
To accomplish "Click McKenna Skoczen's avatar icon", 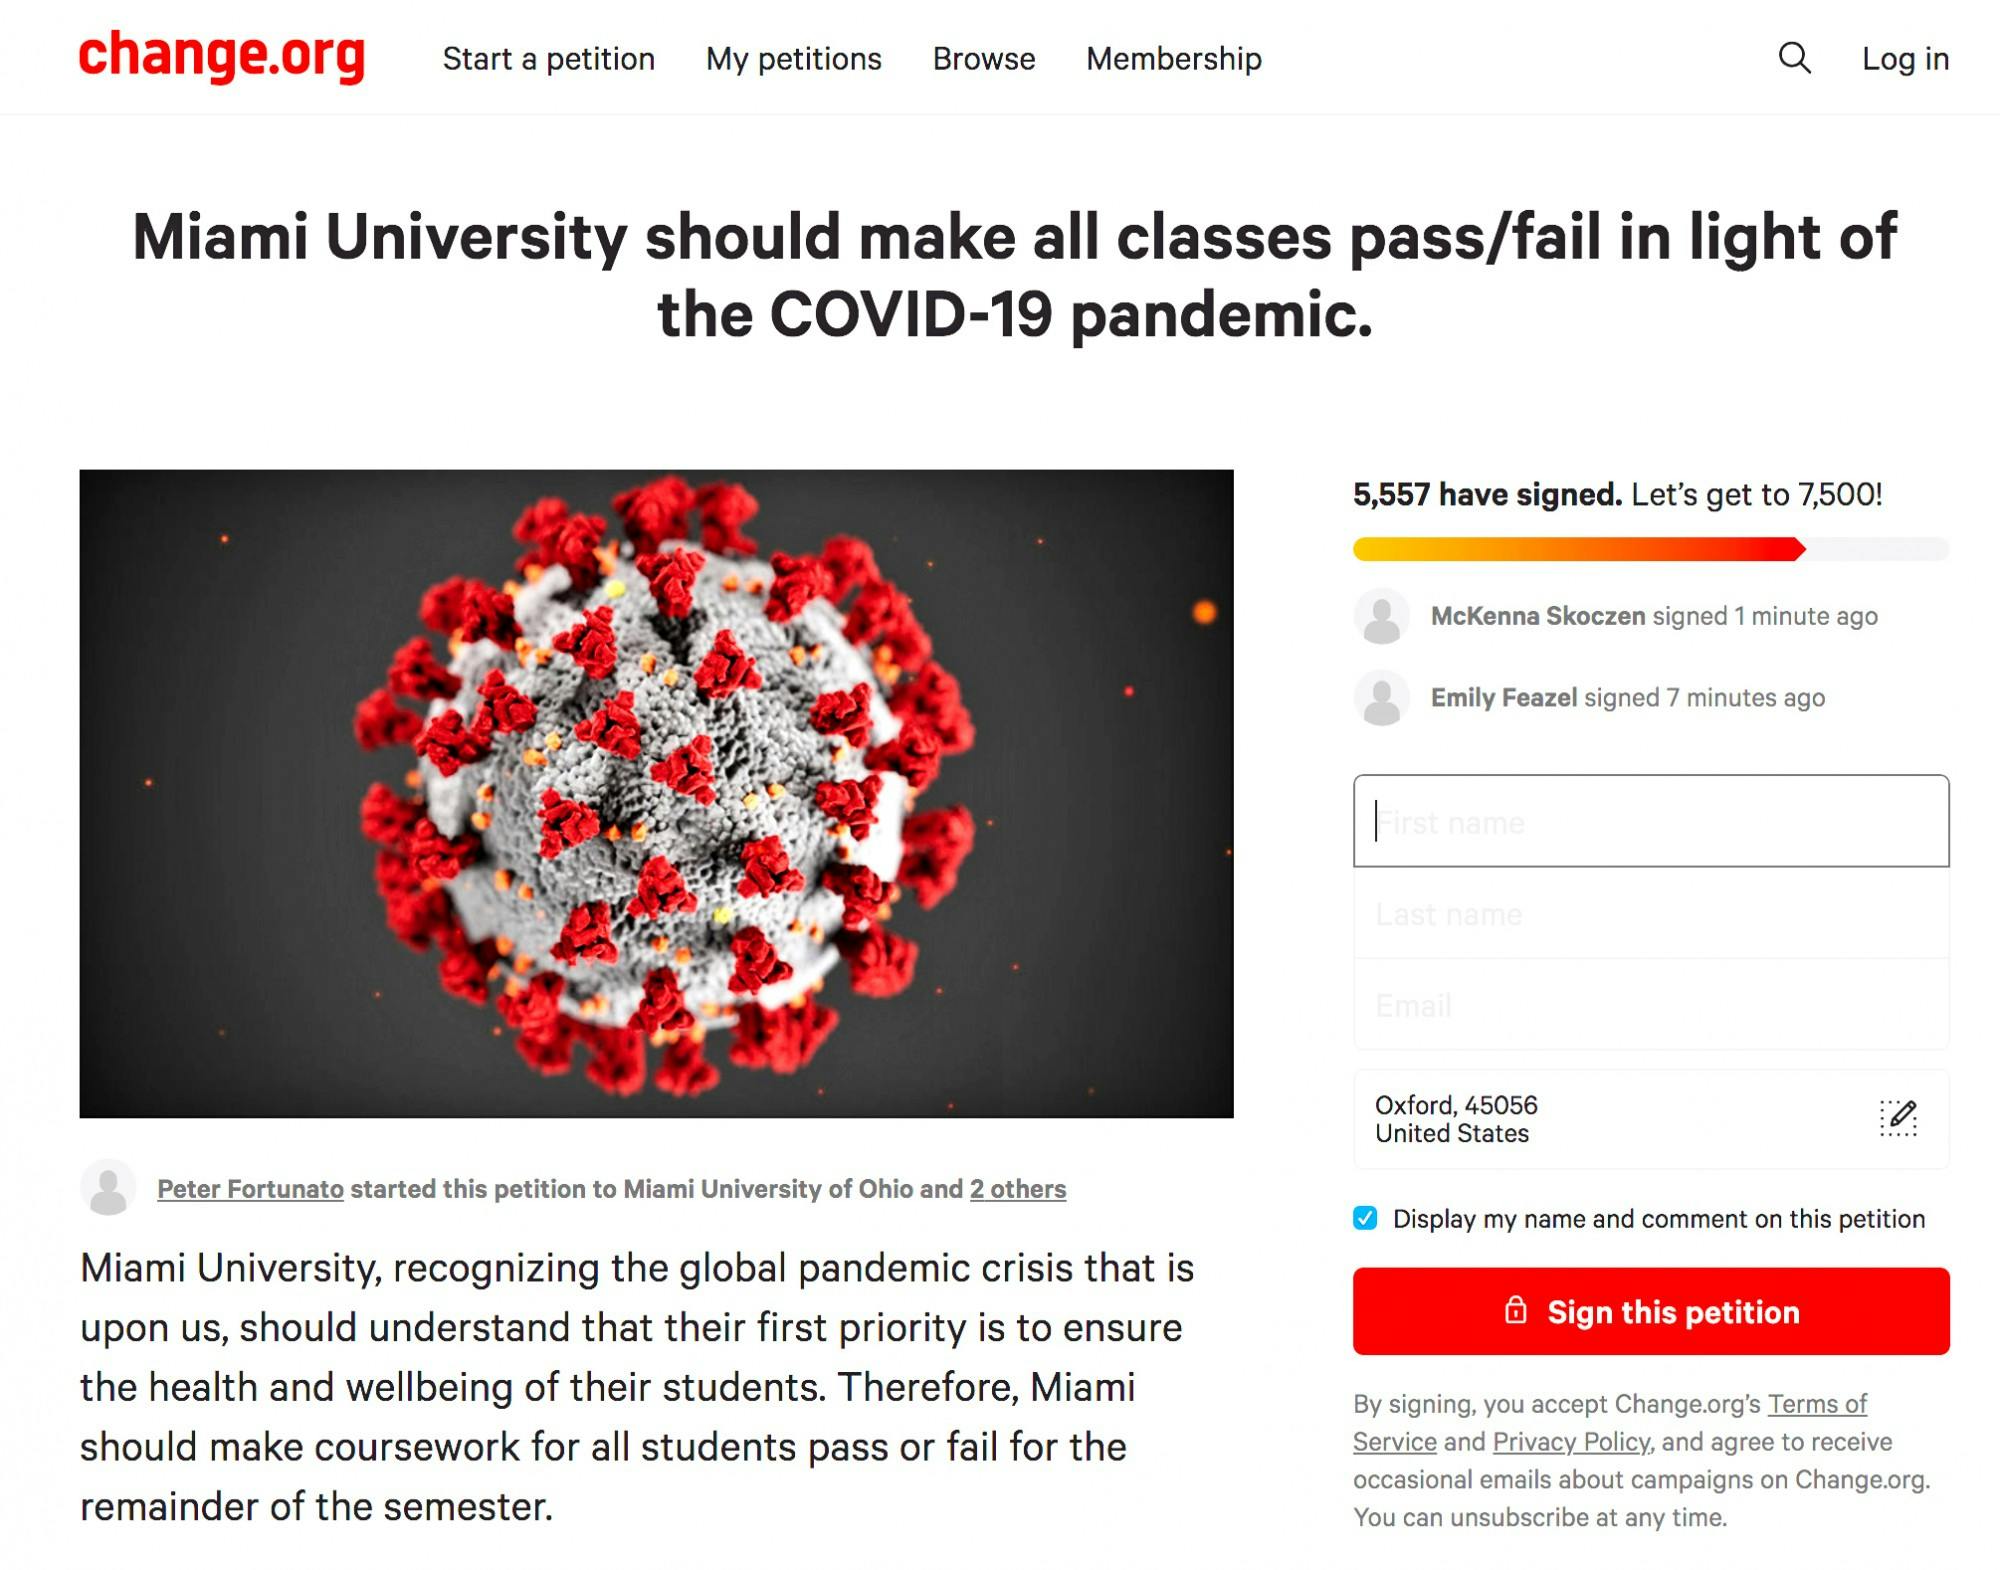I will click(1382, 616).
